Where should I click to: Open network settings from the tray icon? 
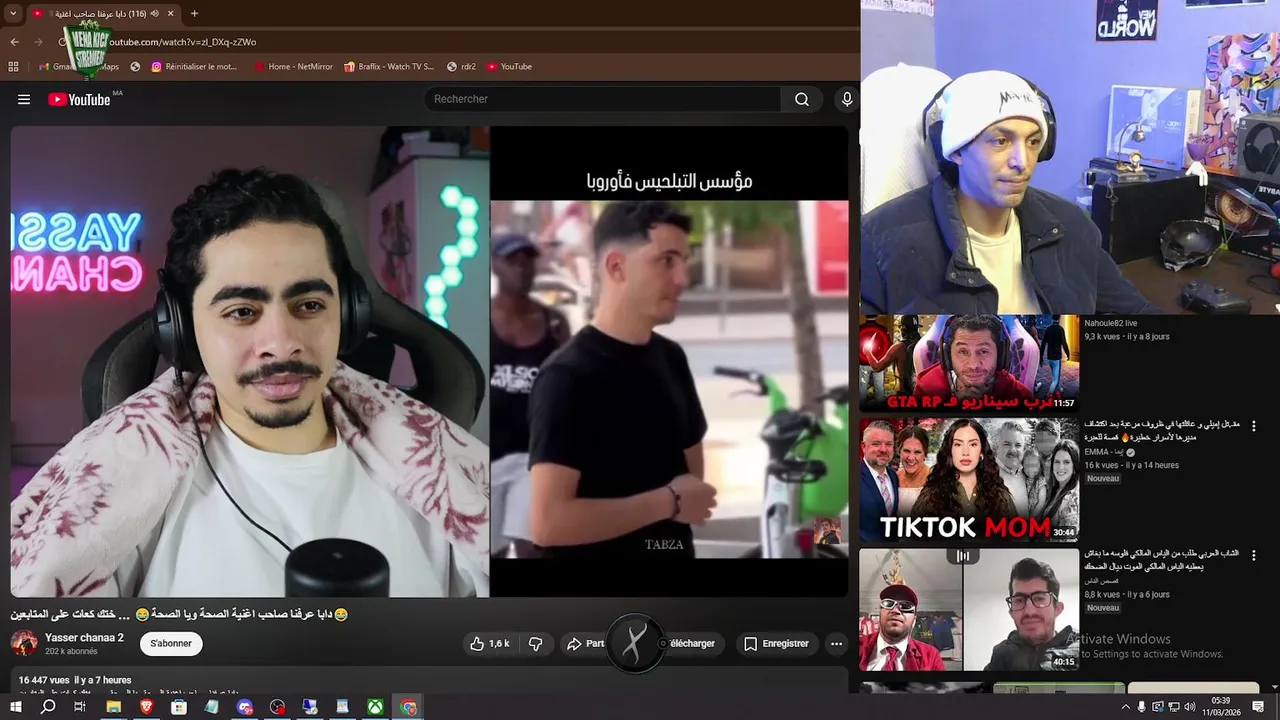click(1173, 707)
